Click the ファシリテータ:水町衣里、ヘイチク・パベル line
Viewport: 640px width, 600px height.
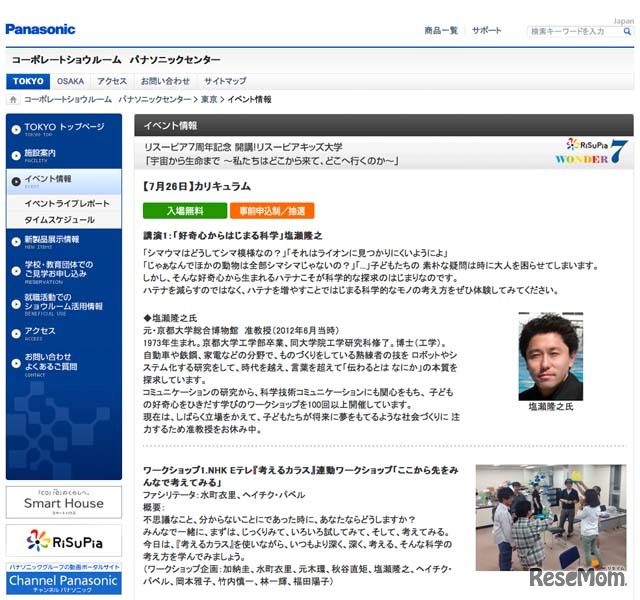[224, 495]
